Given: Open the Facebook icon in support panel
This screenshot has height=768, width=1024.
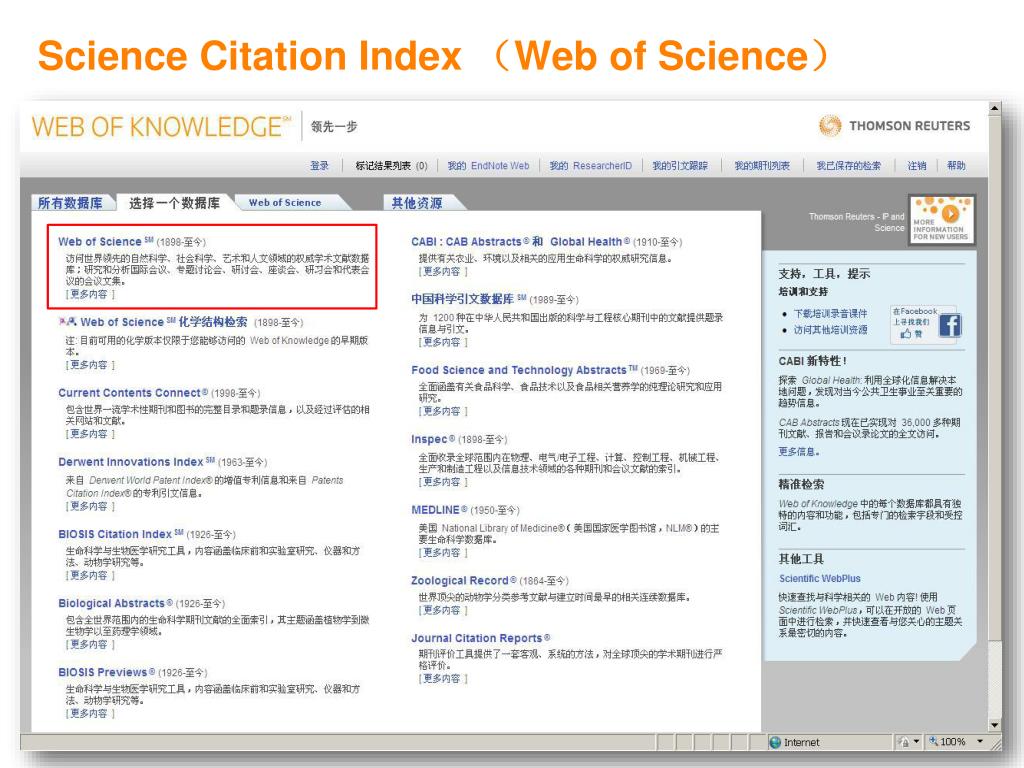Looking at the screenshot, I should click(x=949, y=325).
